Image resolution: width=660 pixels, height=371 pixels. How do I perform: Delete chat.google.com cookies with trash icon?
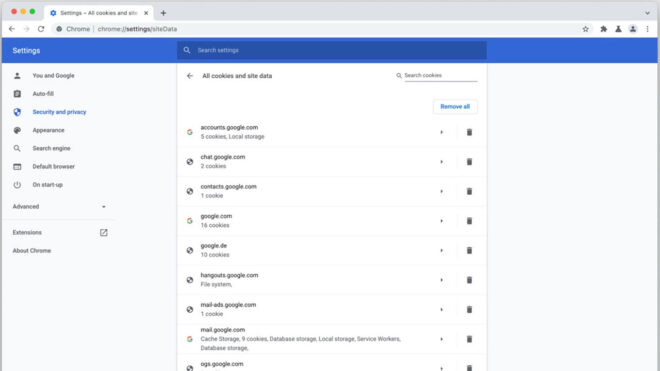[x=469, y=162]
